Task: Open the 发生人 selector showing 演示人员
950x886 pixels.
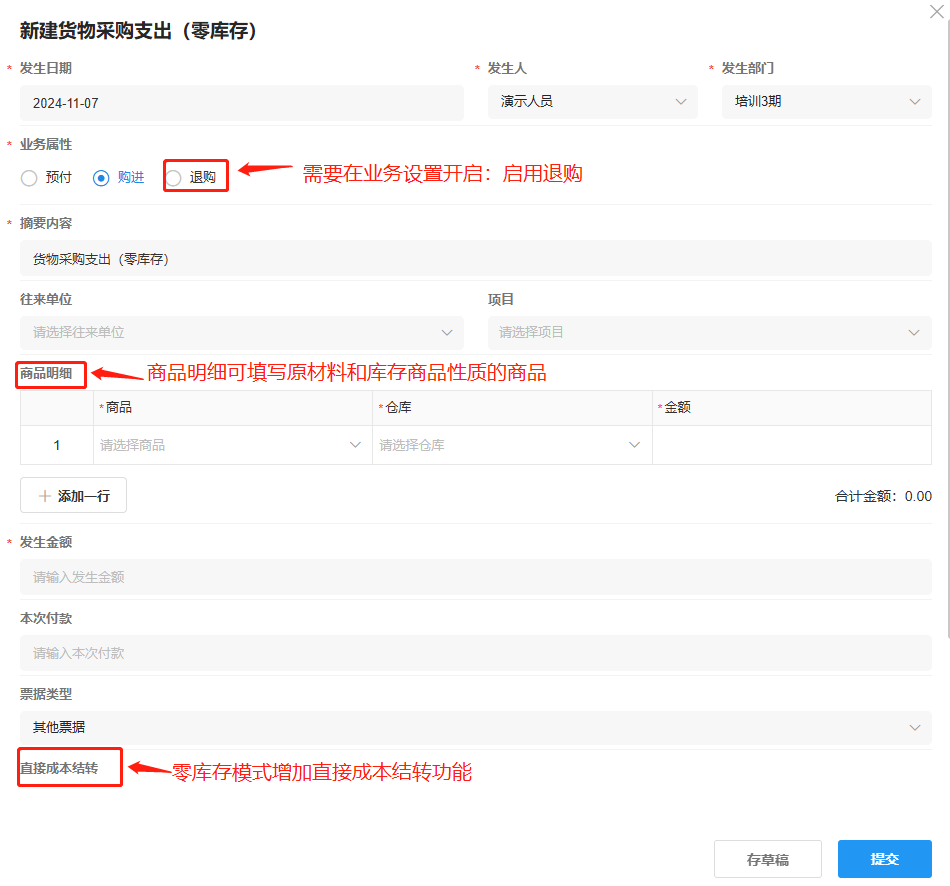Action: click(x=592, y=101)
